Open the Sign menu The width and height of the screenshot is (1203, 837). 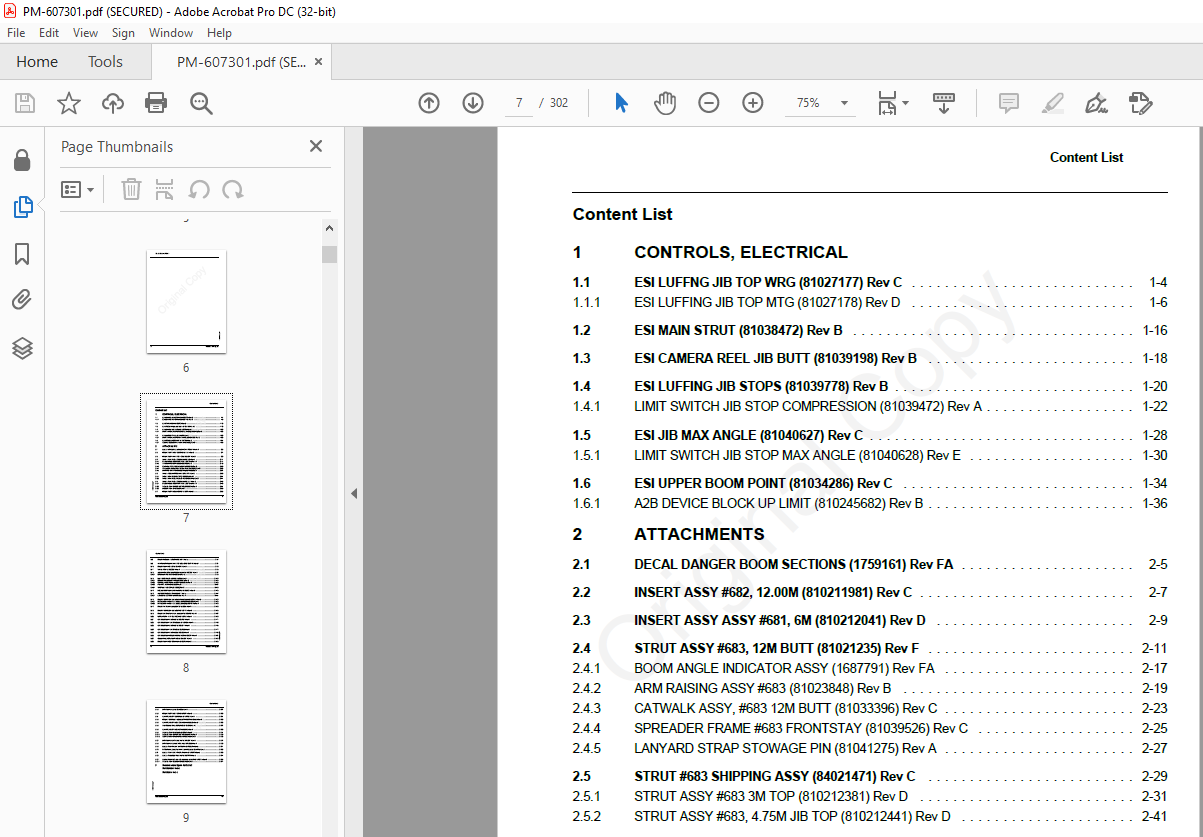(x=123, y=33)
